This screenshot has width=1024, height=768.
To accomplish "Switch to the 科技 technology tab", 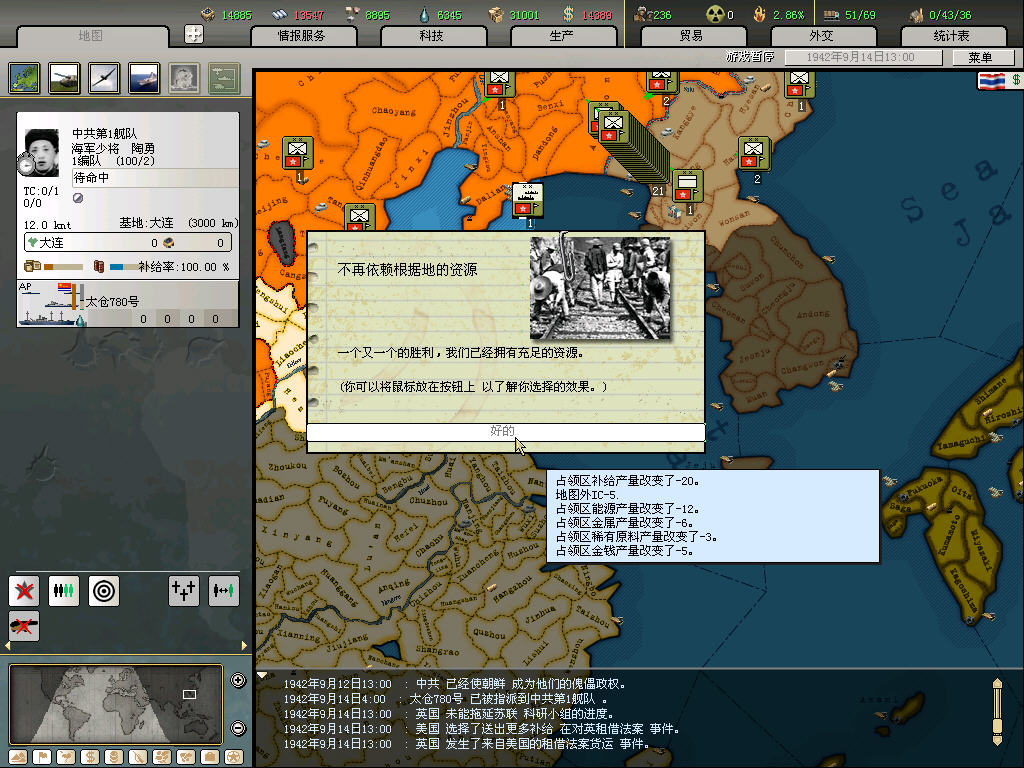I will [x=431, y=36].
